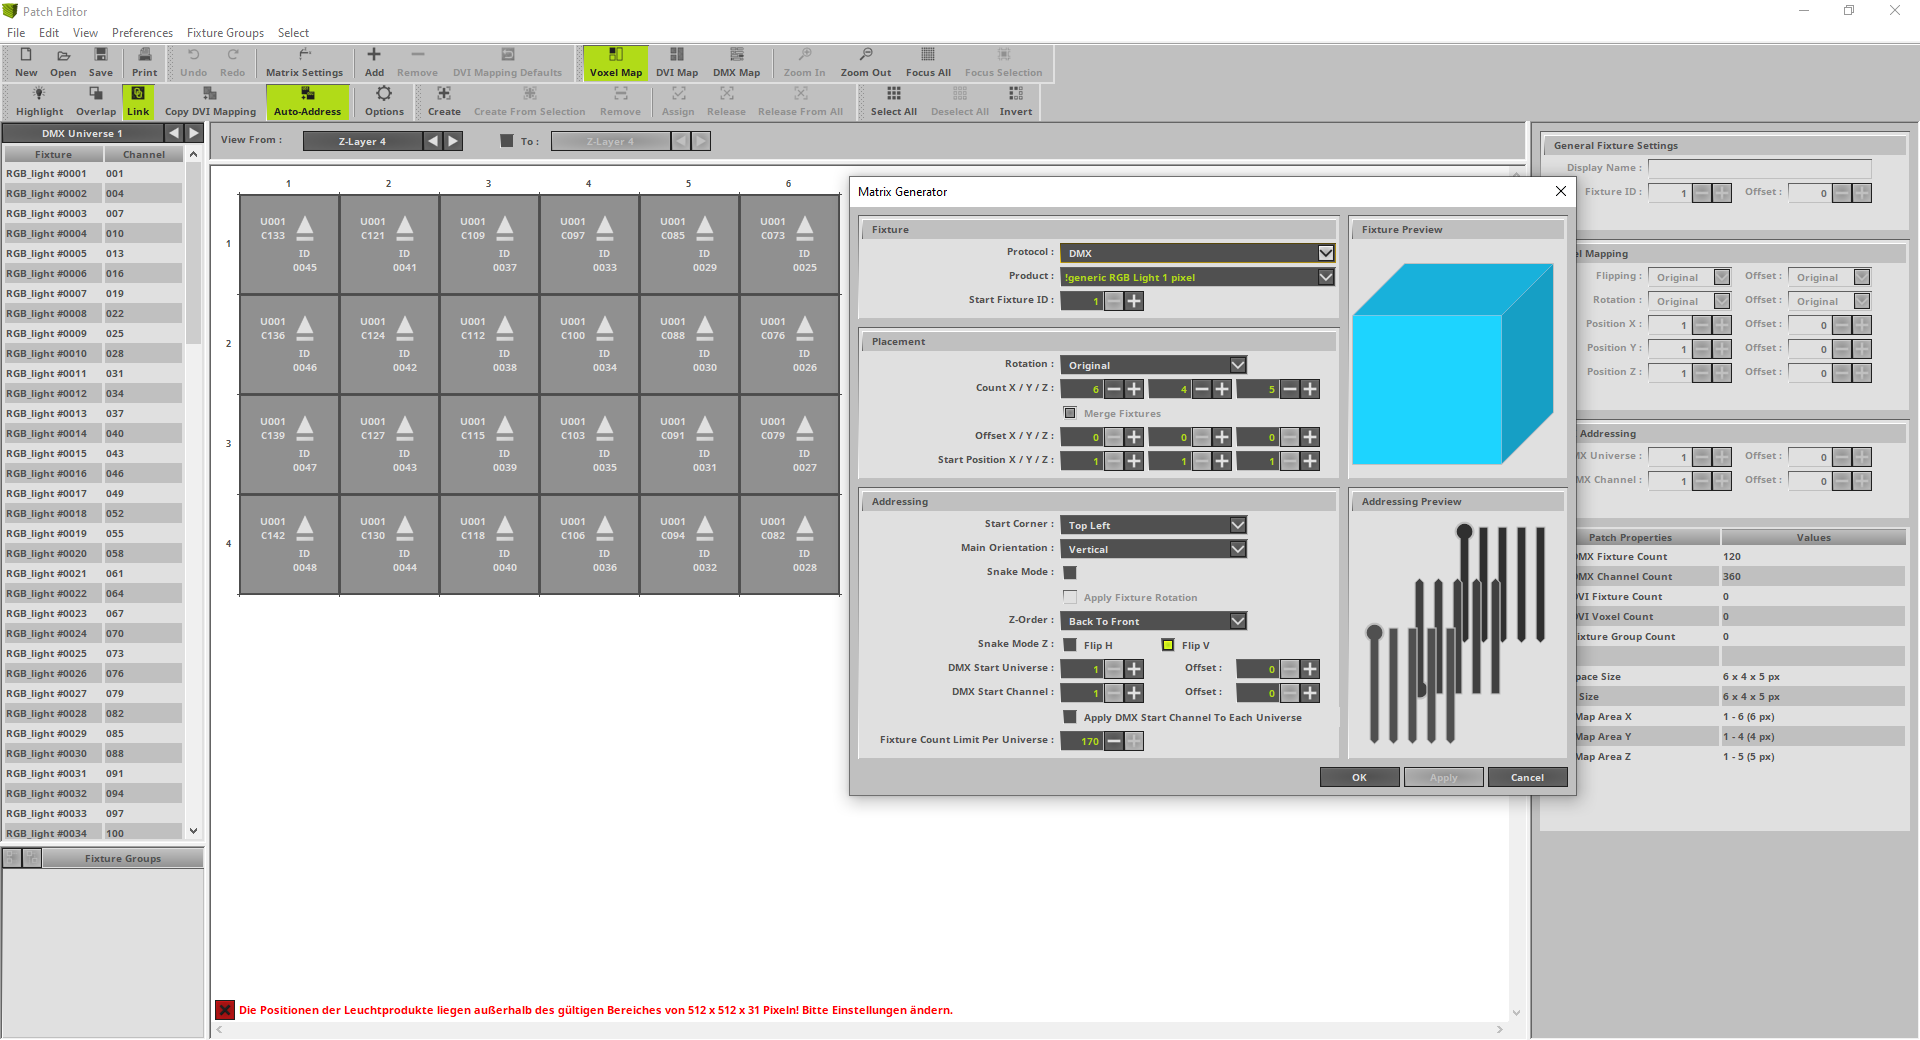Toggle Snake Mode Z Flip H checkbox
Image resolution: width=1920 pixels, height=1040 pixels.
tap(1070, 645)
